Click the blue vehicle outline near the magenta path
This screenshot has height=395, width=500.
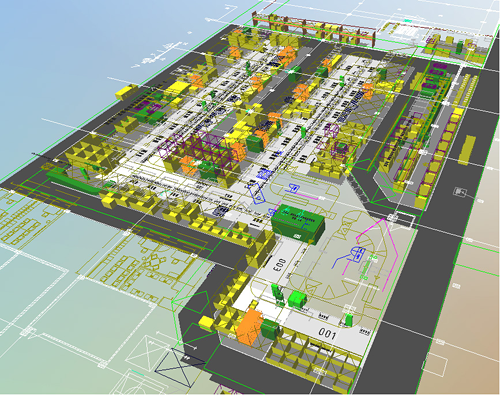(350, 256)
